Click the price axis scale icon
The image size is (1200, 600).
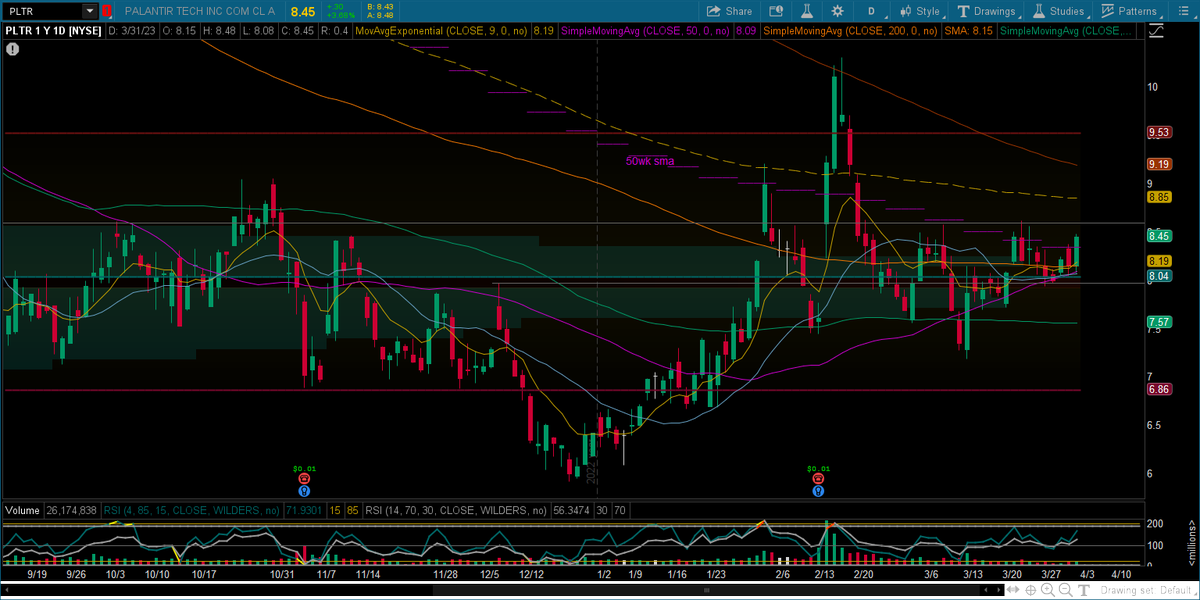1158,31
